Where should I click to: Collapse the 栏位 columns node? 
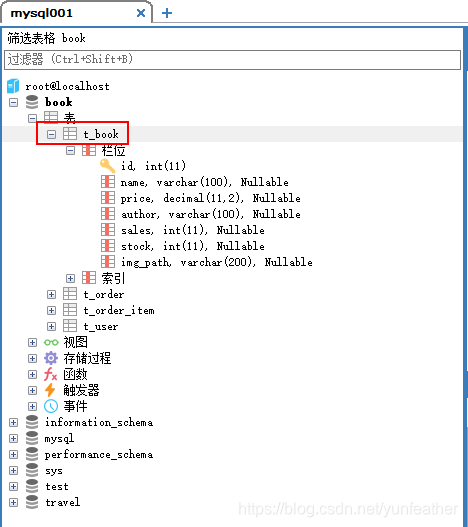tap(70, 151)
